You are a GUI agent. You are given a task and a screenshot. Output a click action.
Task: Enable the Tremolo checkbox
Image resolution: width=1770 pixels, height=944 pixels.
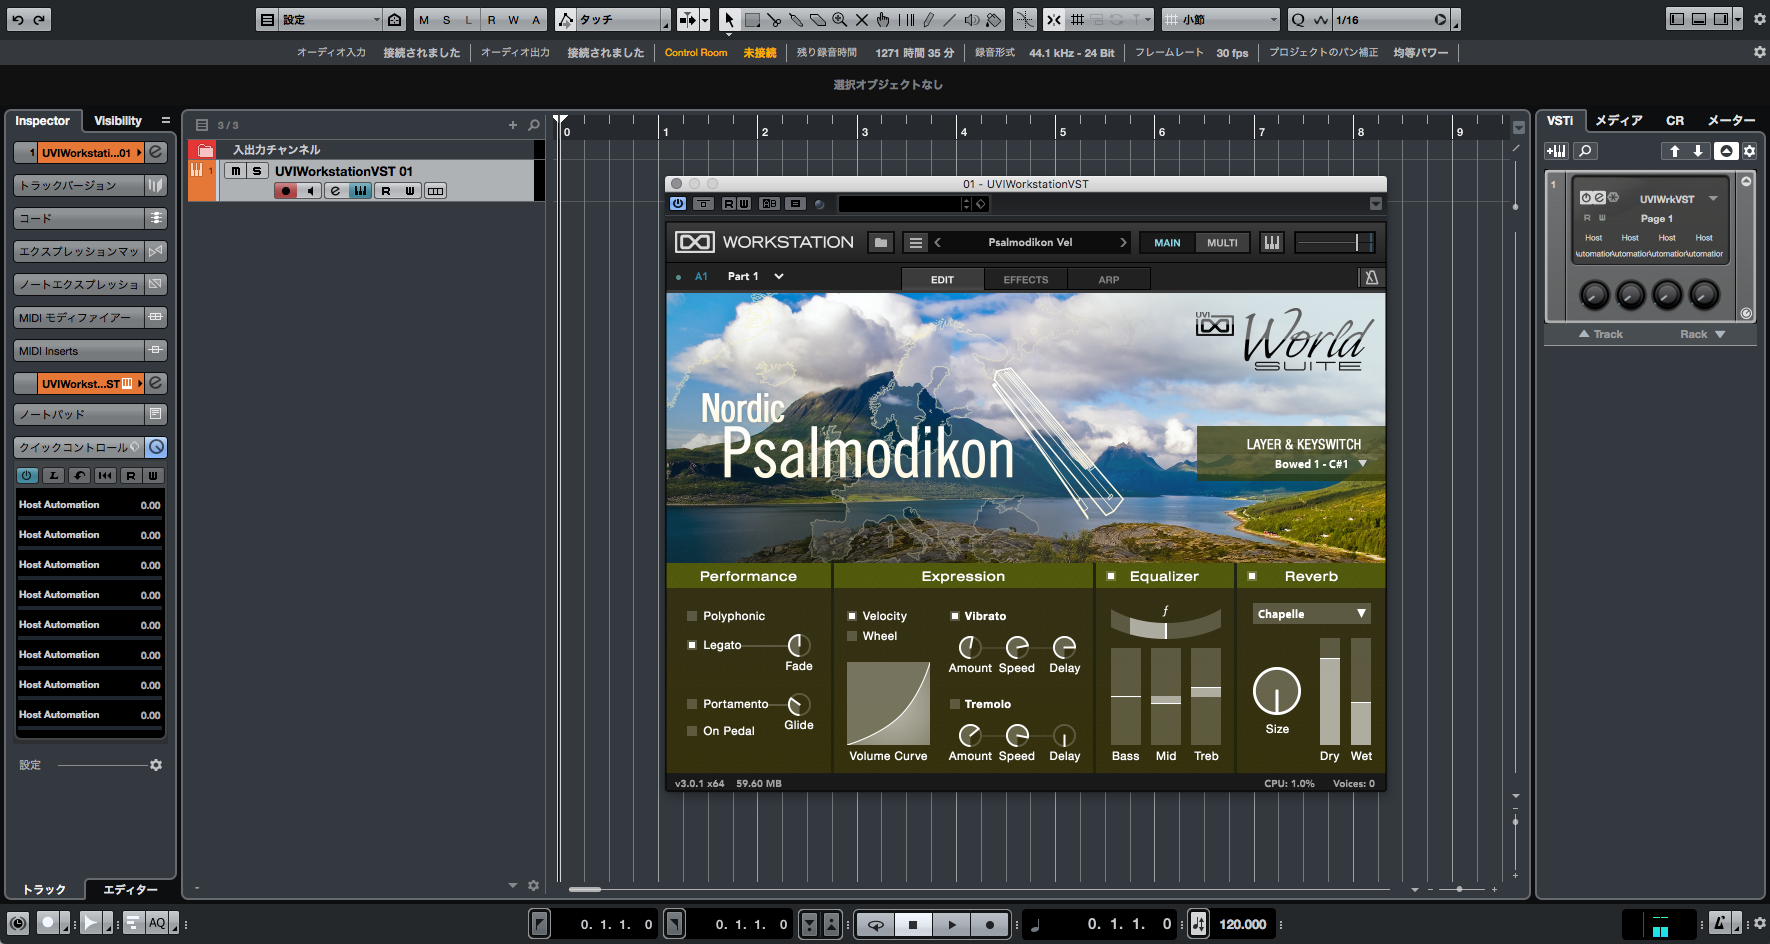(x=955, y=704)
